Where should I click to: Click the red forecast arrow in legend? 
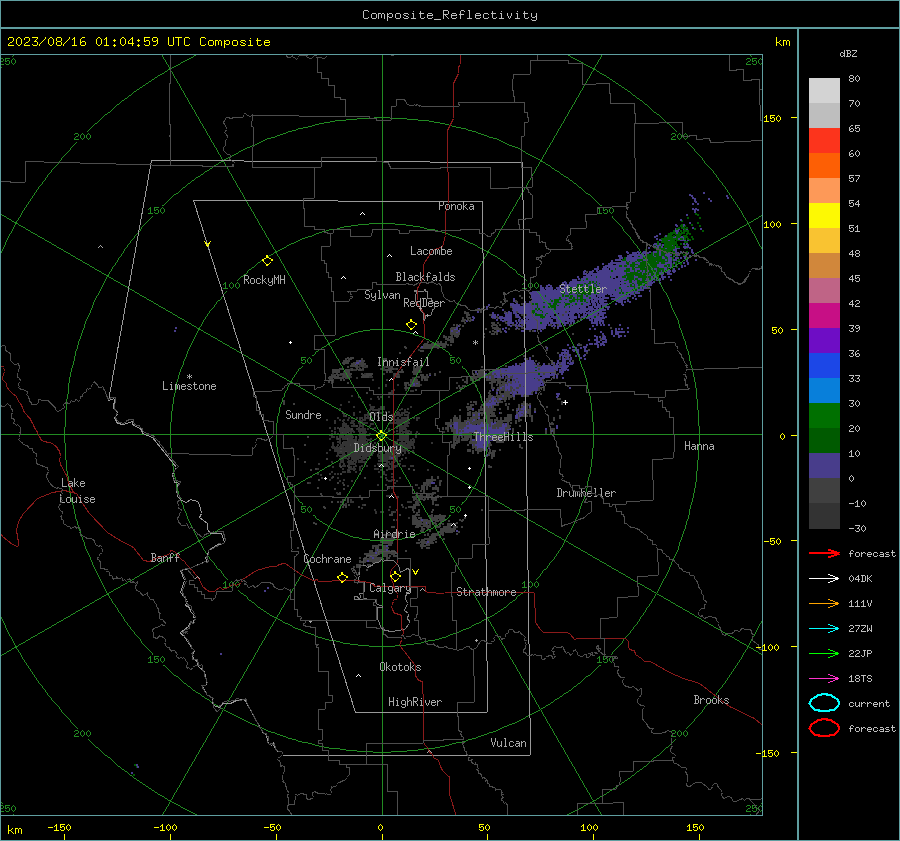pos(824,553)
